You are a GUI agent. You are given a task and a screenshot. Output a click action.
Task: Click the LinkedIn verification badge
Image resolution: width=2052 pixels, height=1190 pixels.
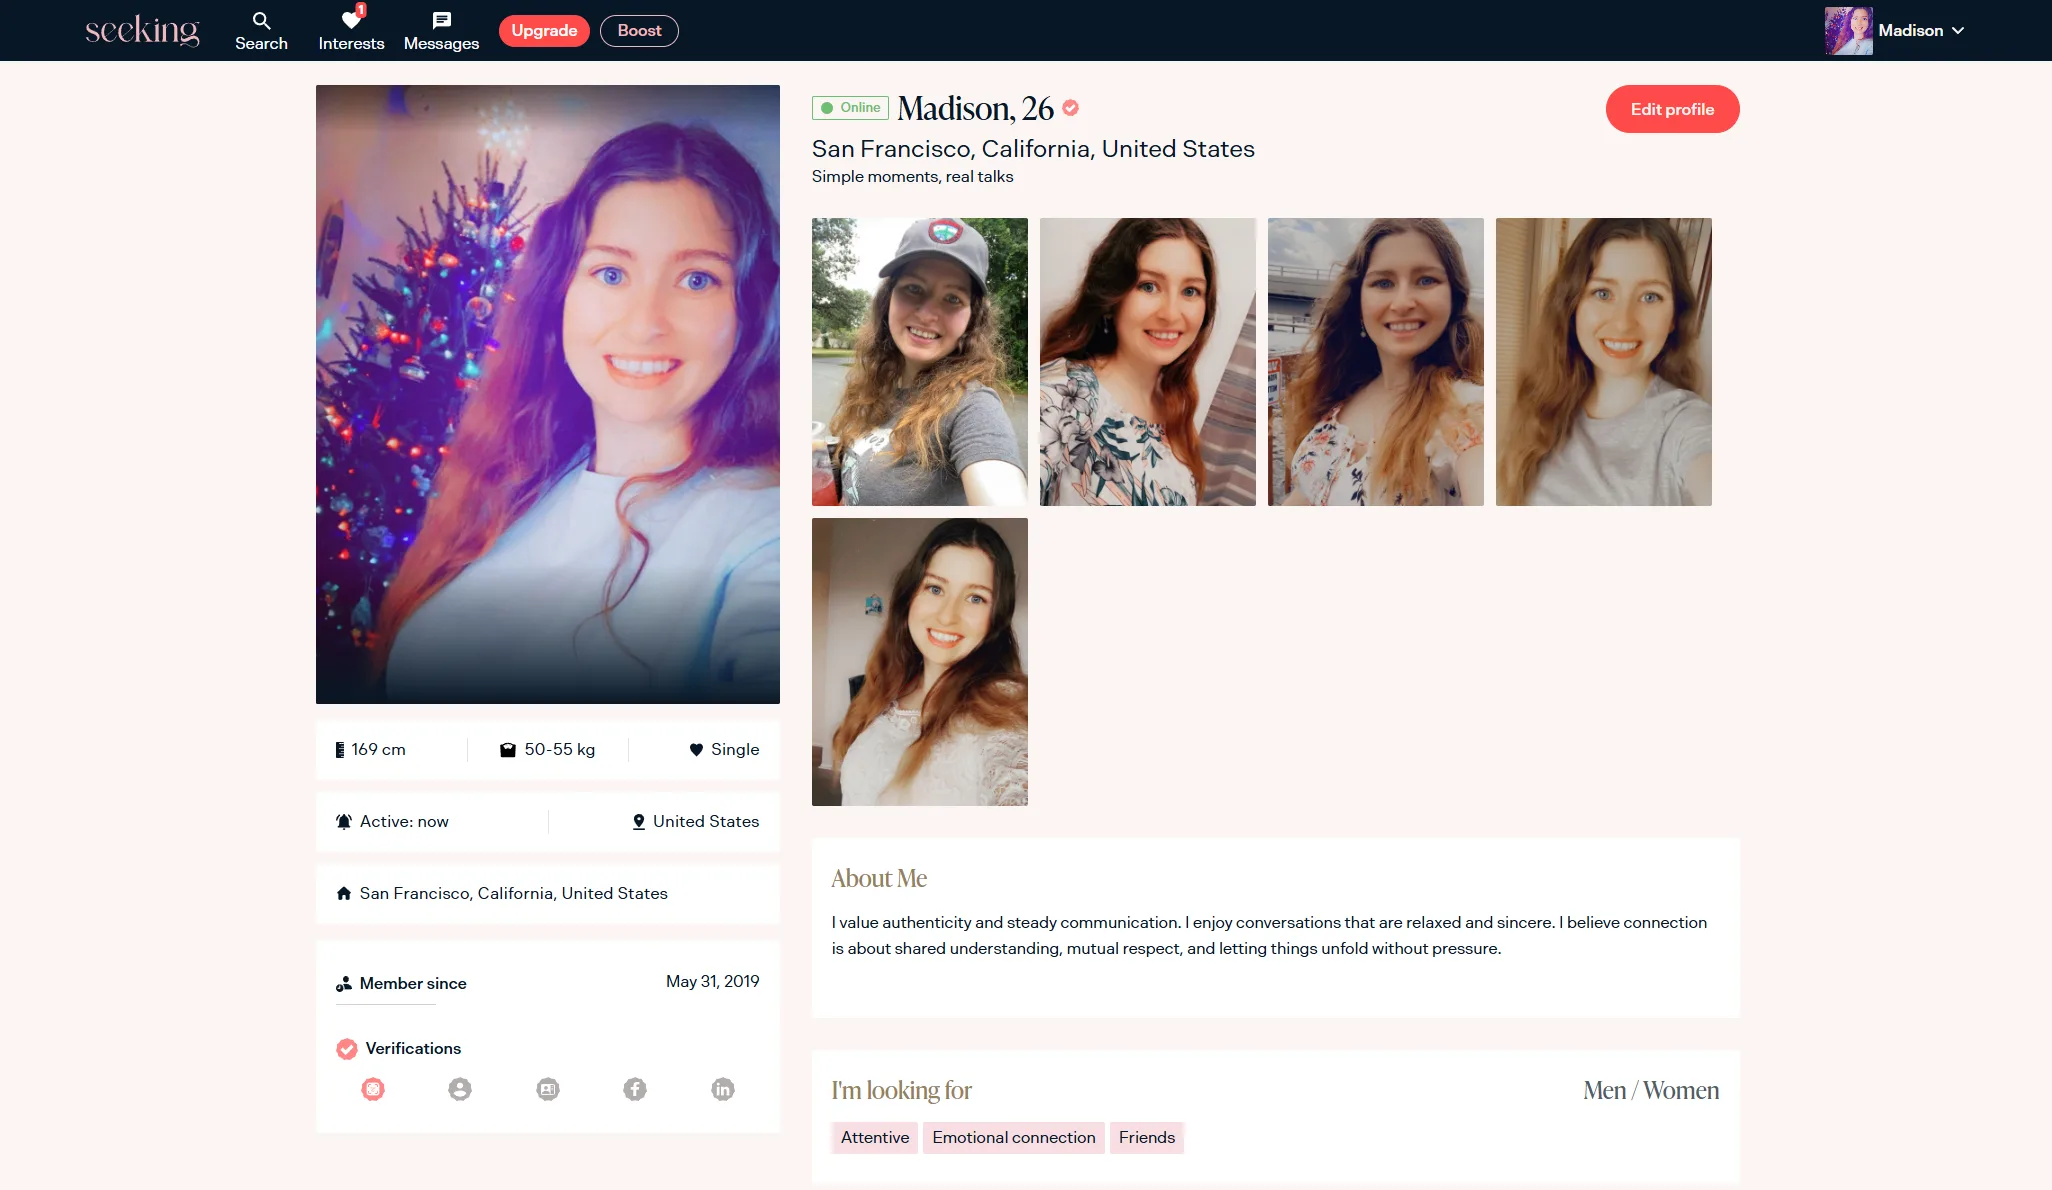tap(723, 1089)
